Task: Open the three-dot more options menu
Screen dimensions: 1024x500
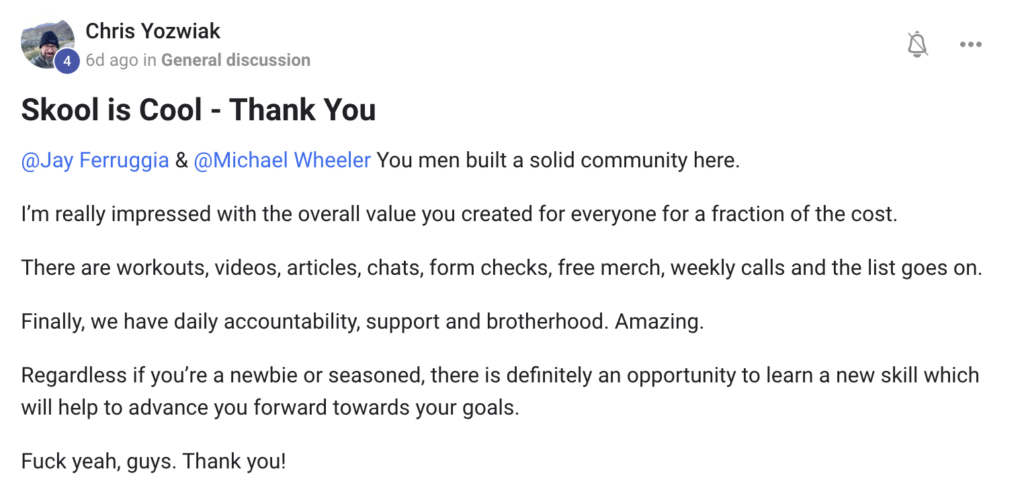Action: click(x=970, y=44)
